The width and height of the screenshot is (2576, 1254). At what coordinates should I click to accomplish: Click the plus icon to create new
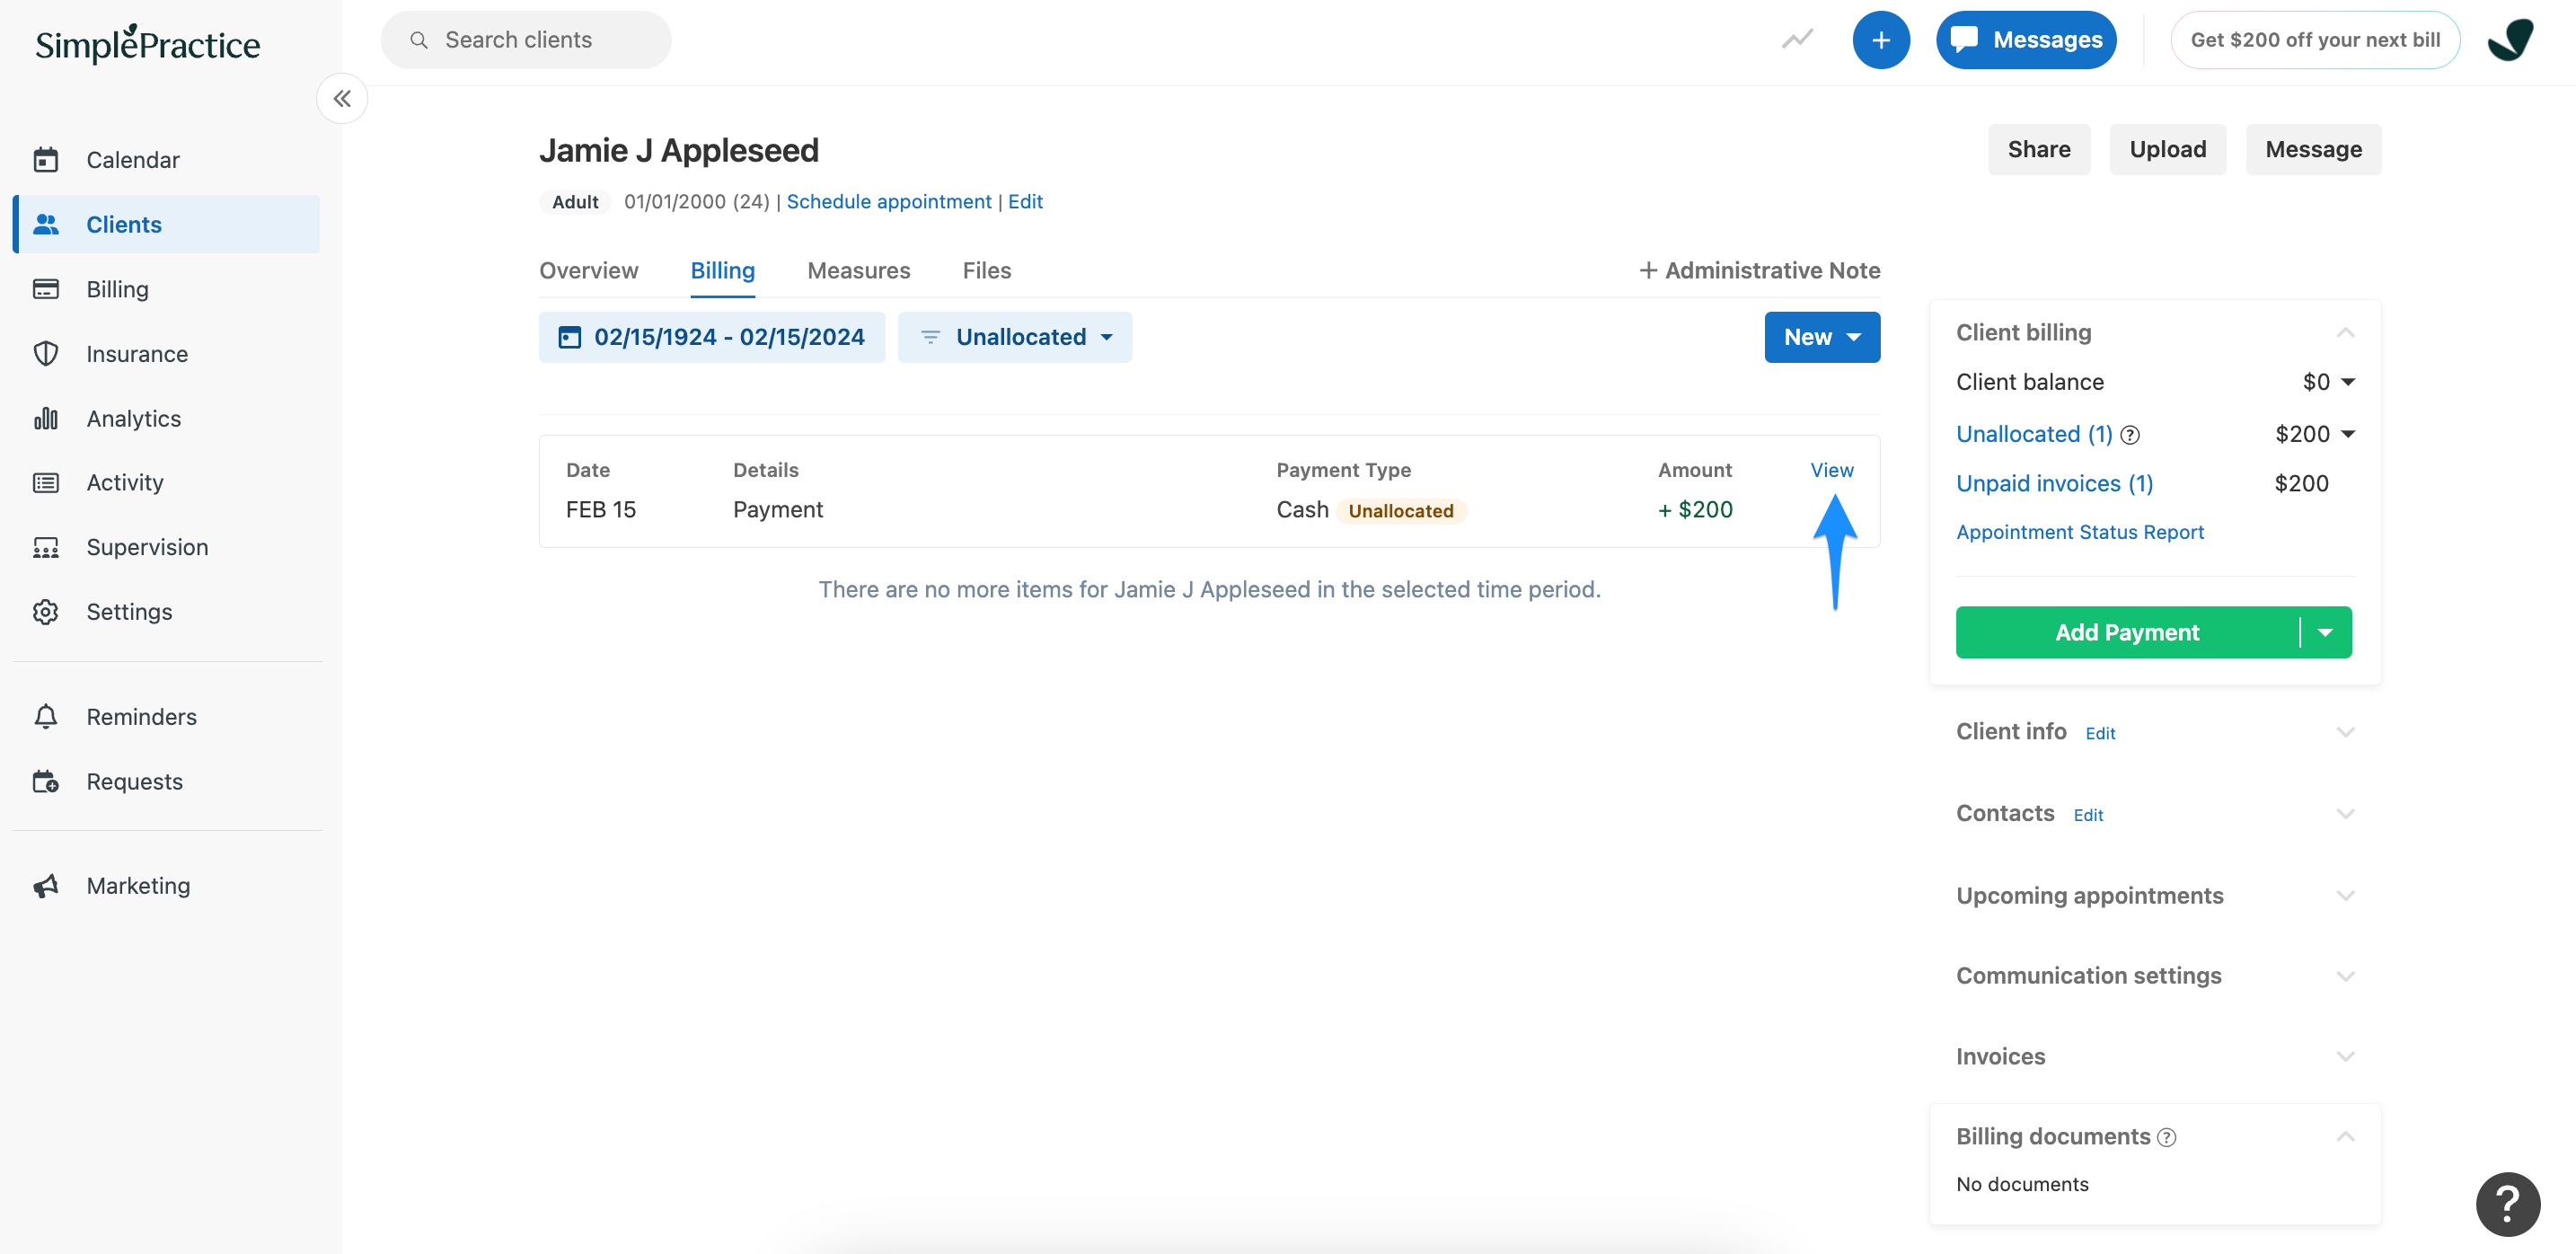pyautogui.click(x=1882, y=39)
